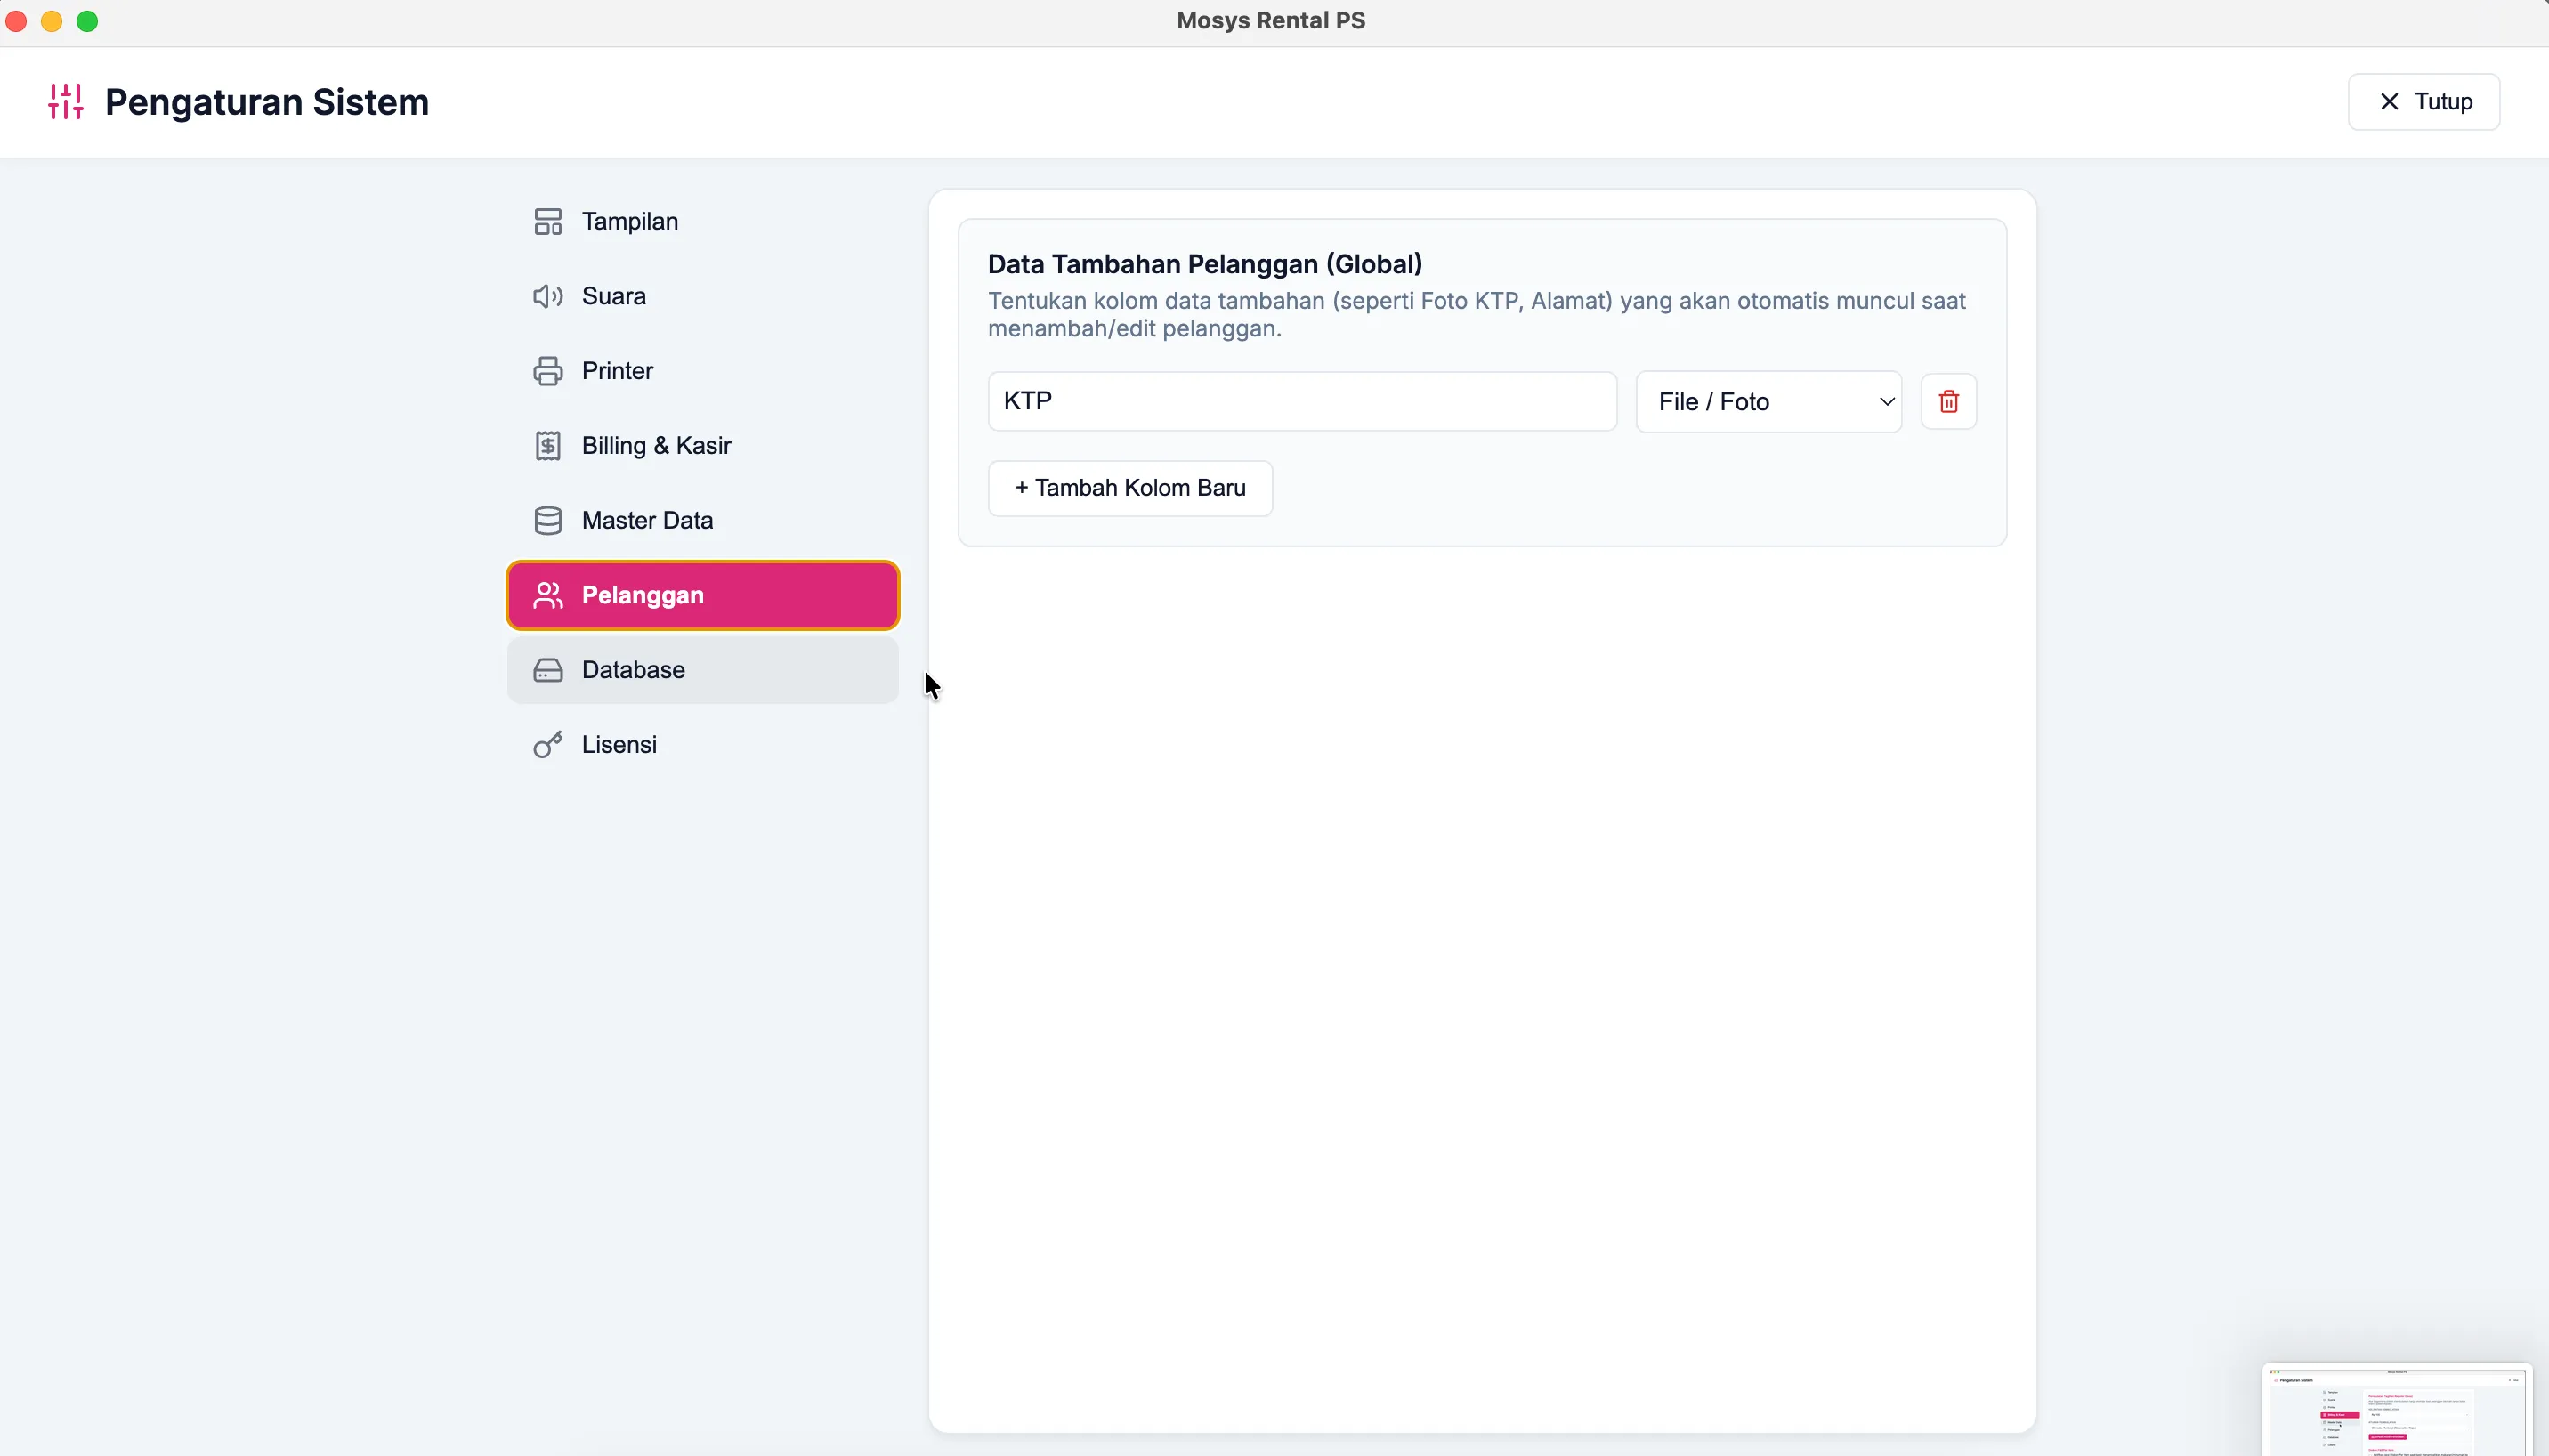Click the Data Tambahan Pelanggan (Global) heading
This screenshot has width=2549, height=1456.
point(1204,264)
